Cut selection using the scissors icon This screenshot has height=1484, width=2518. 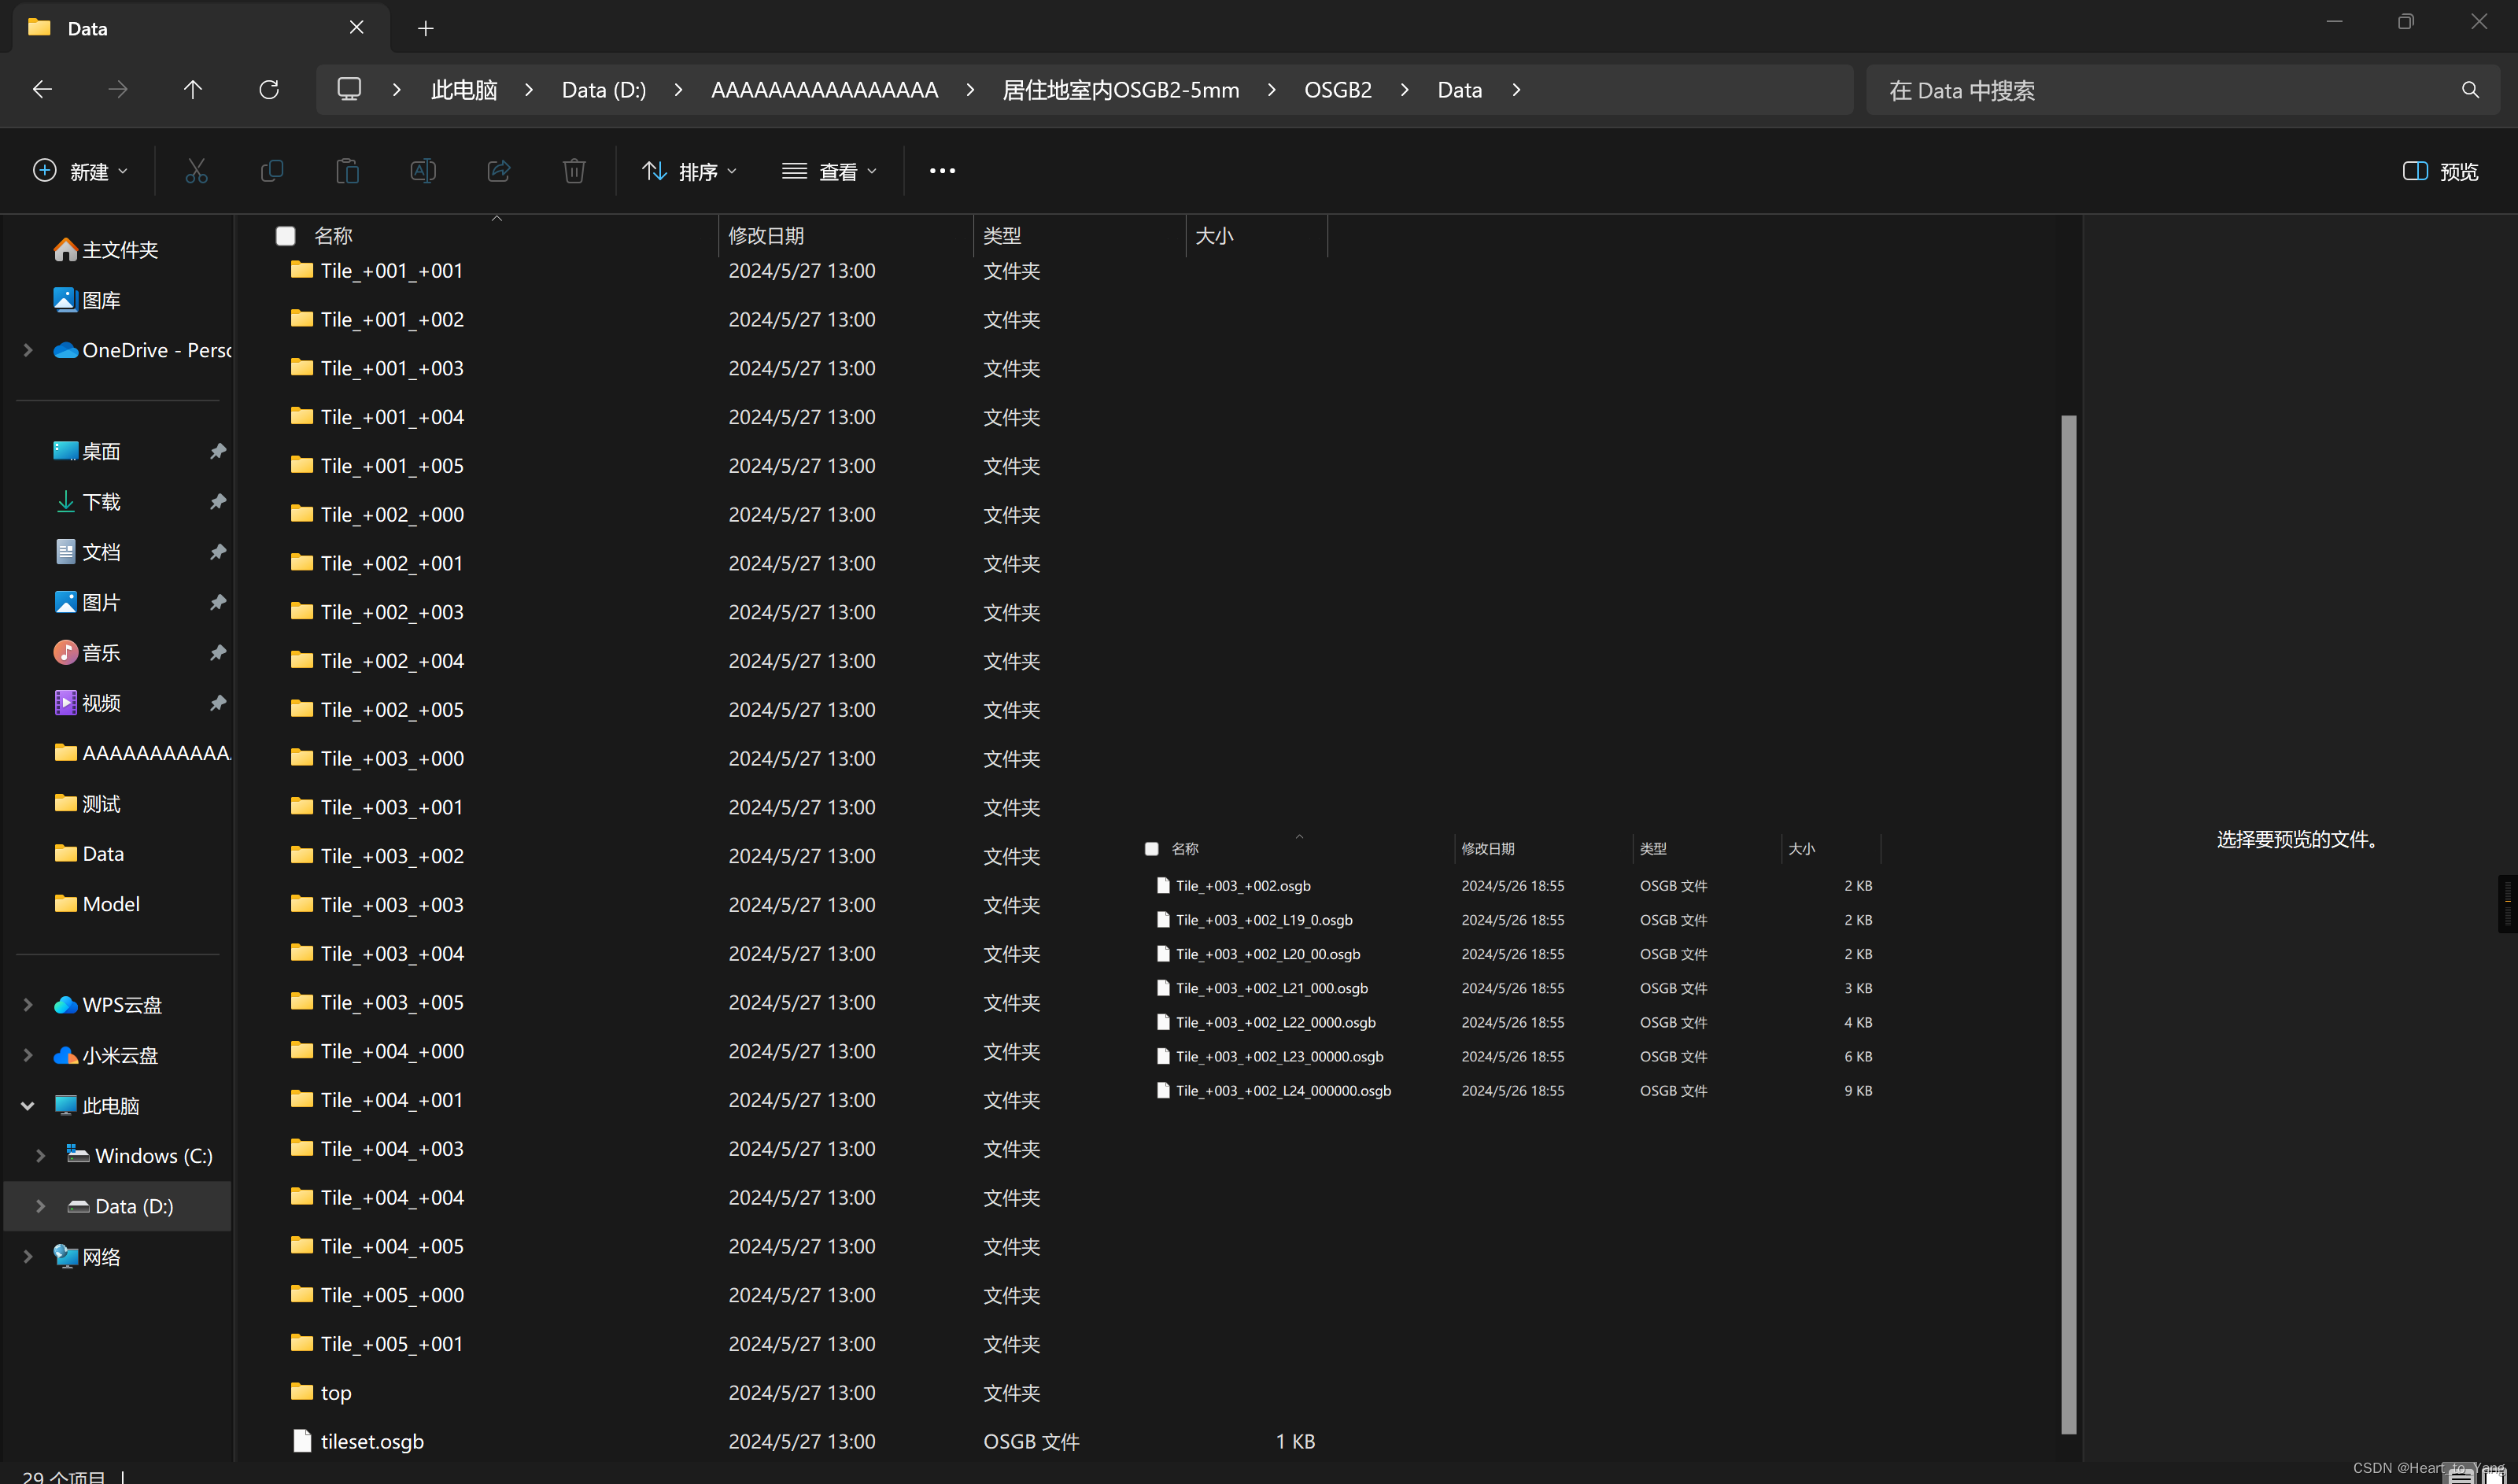click(x=196, y=171)
